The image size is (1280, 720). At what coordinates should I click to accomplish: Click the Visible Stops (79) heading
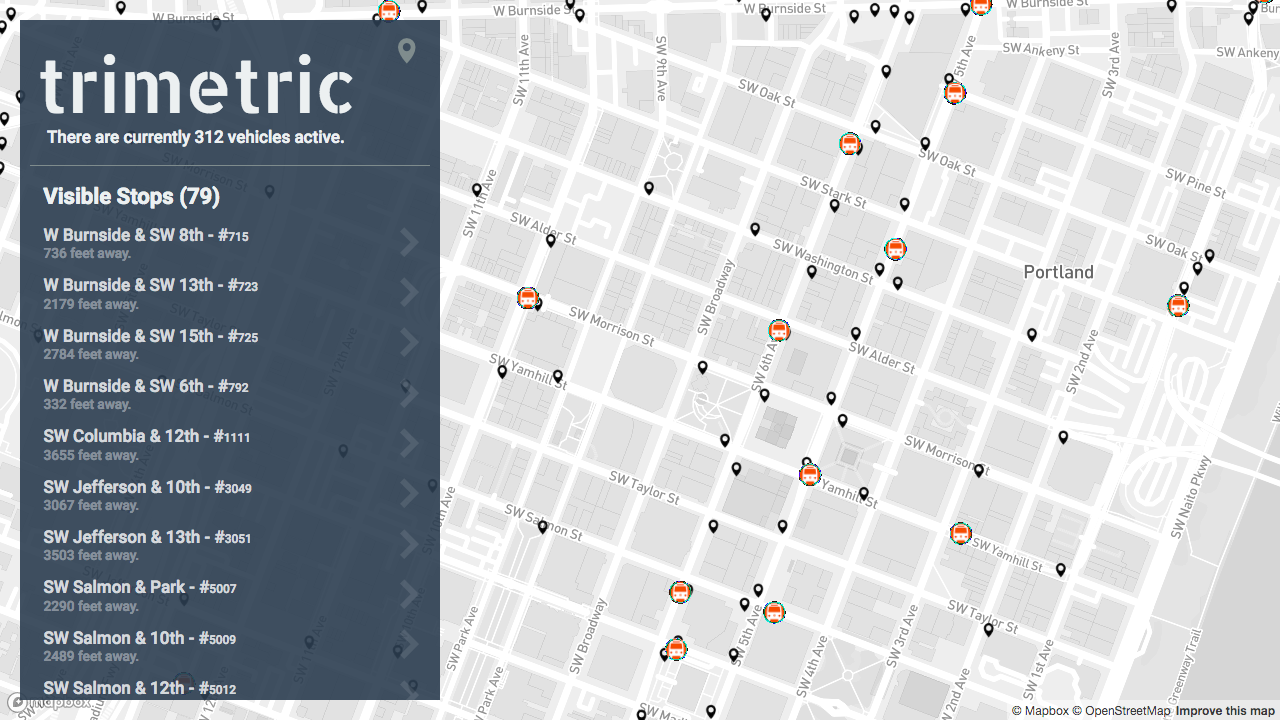[x=131, y=196]
